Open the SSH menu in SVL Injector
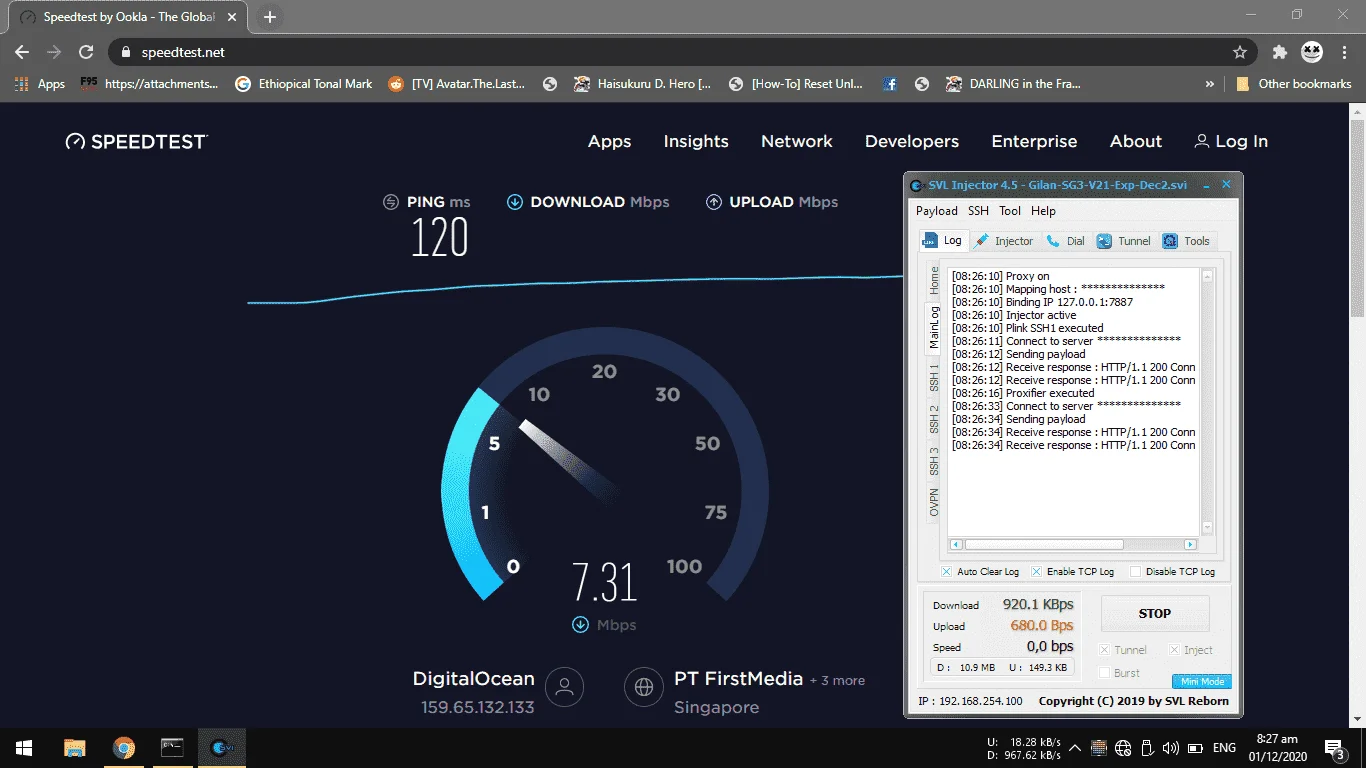This screenshot has width=1366, height=768. click(978, 211)
